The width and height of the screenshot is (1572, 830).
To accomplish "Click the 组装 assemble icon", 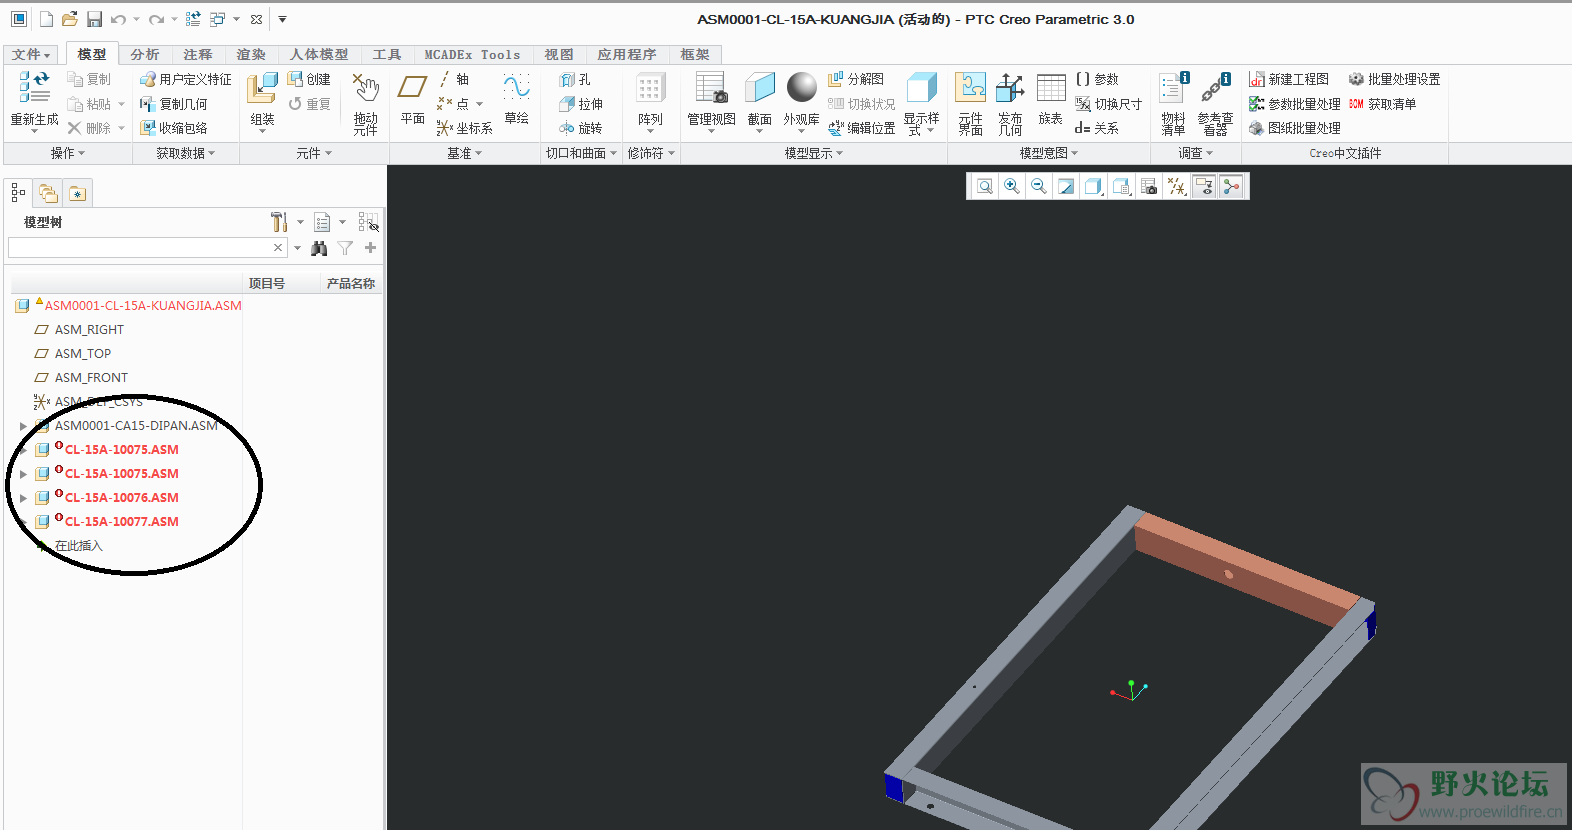I will 262,88.
